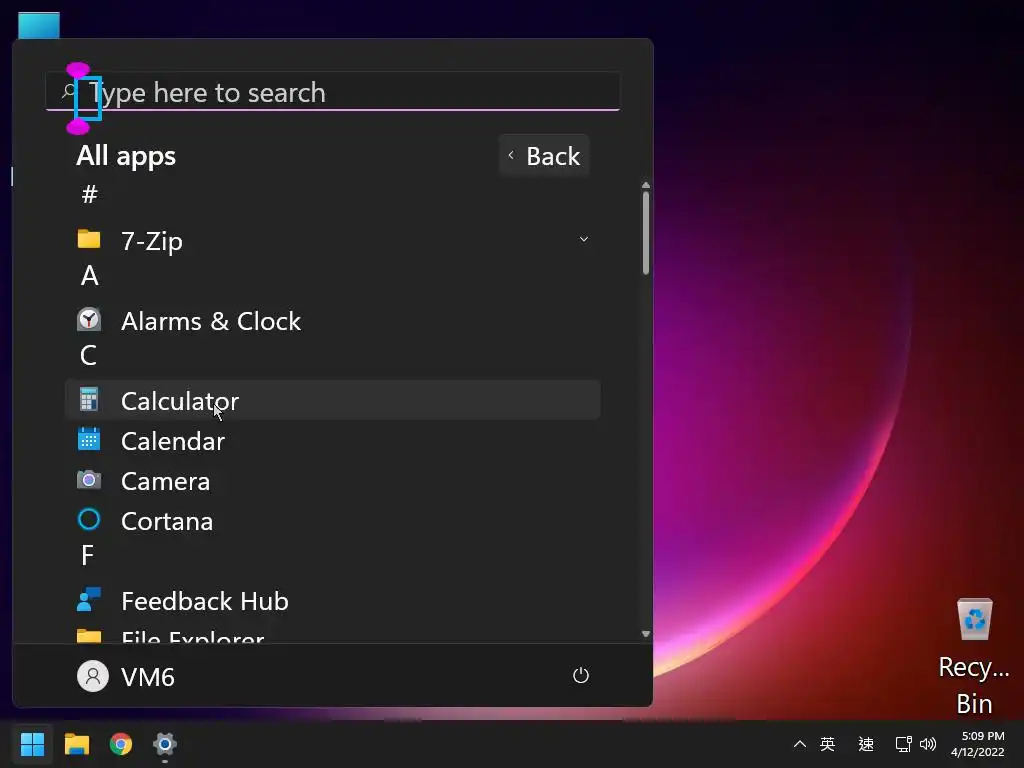Show hidden tray icons chevron
This screenshot has width=1024, height=768.
coord(799,744)
